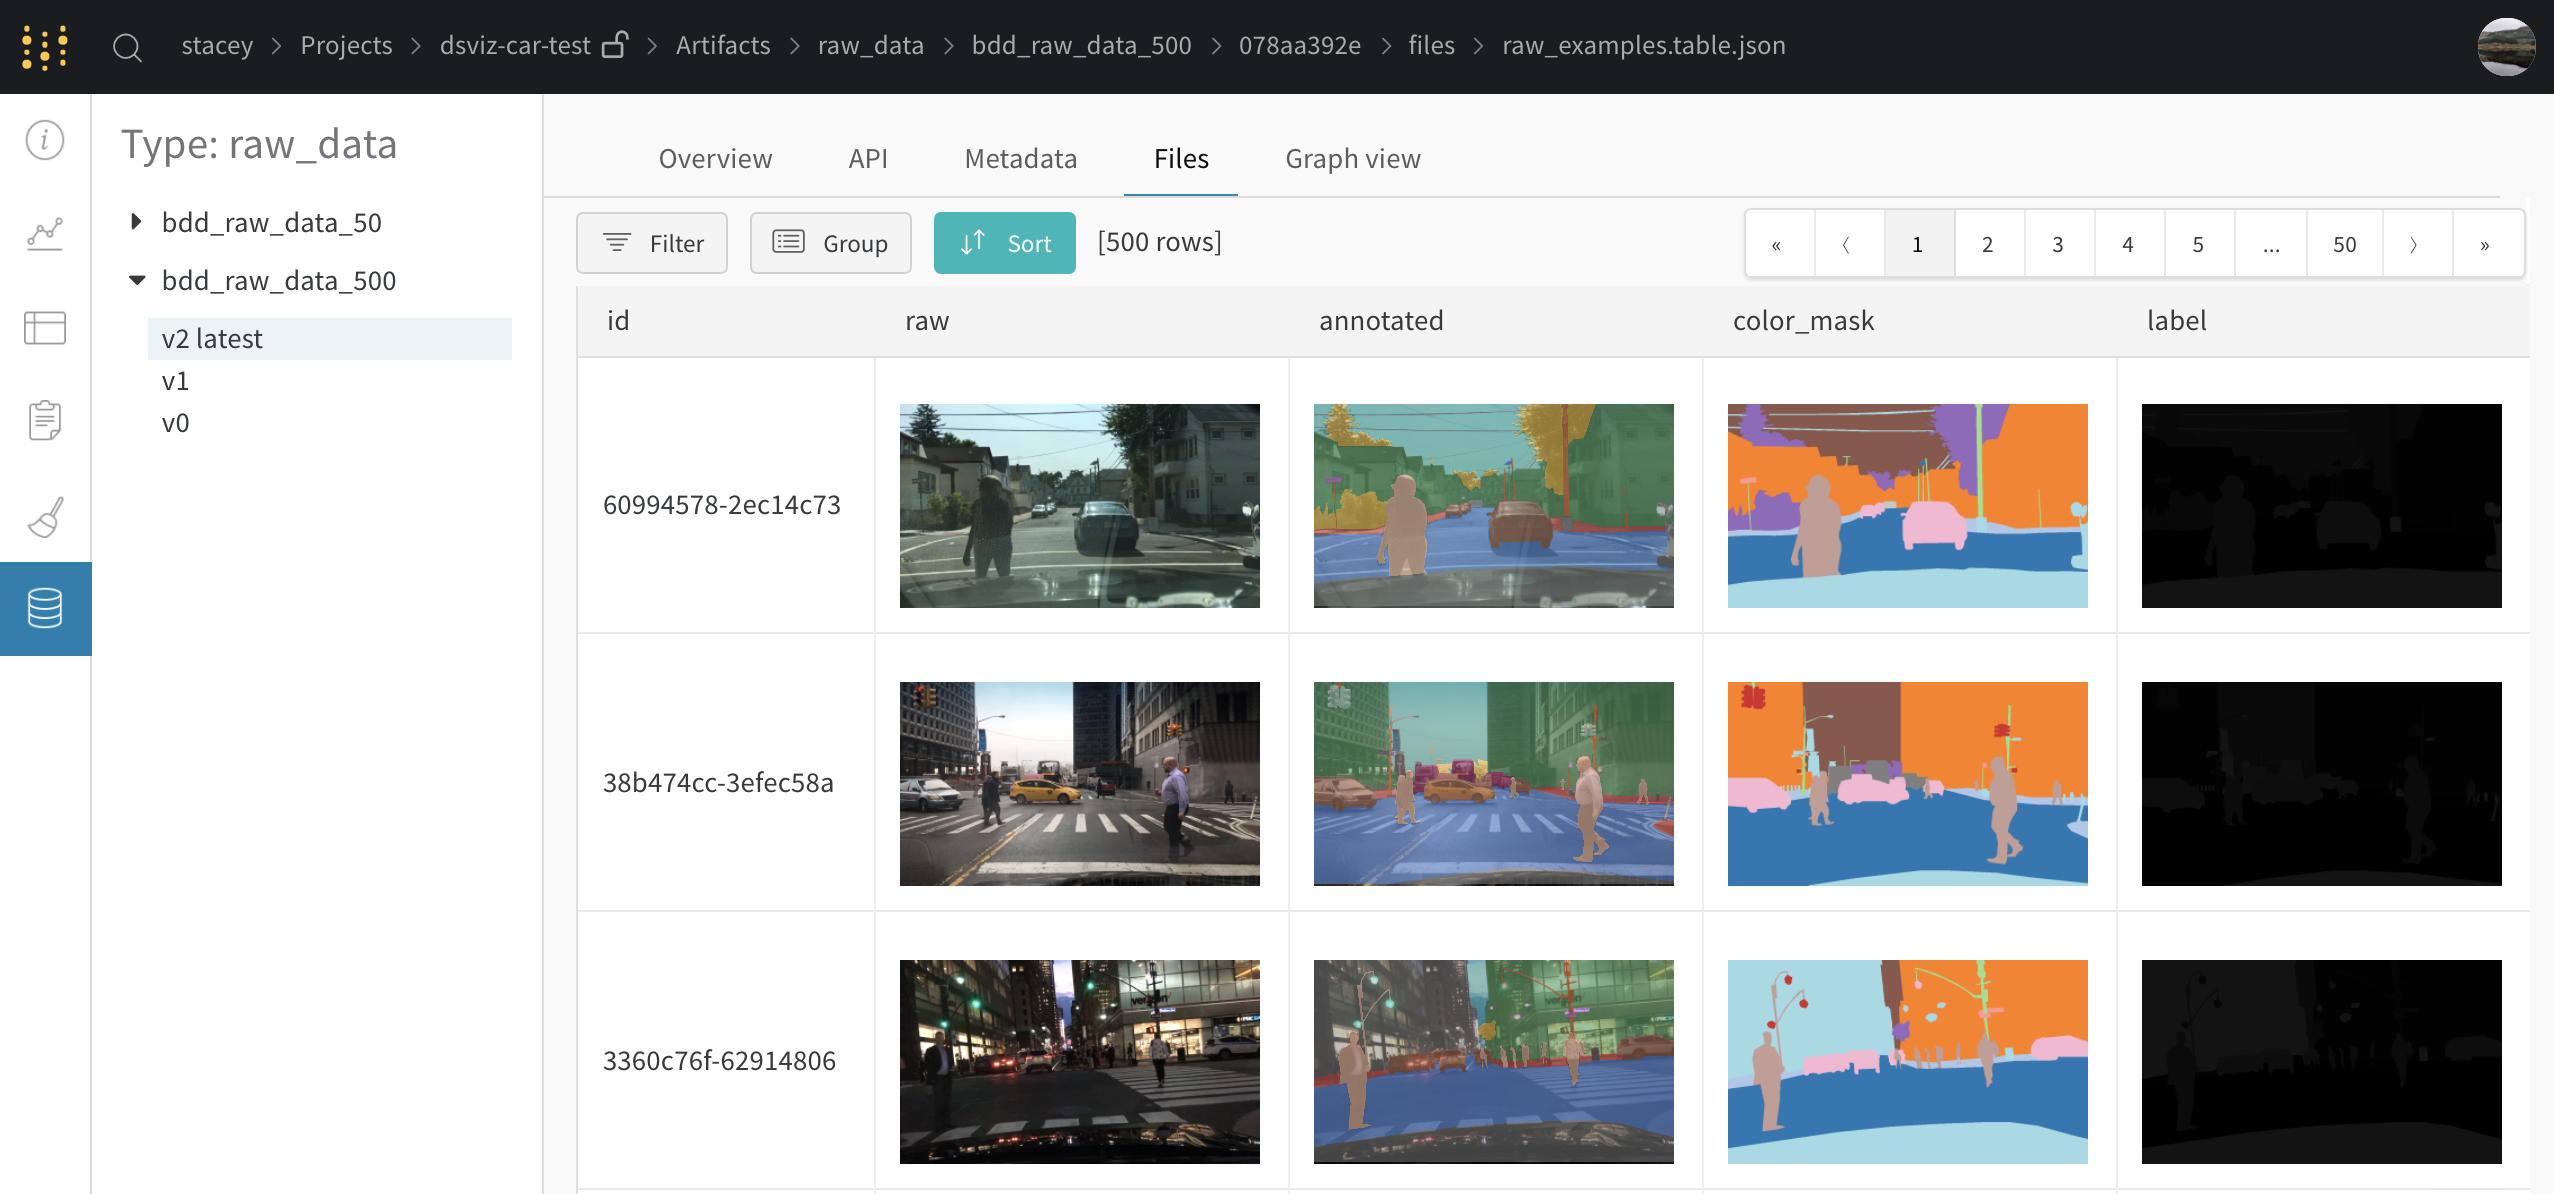Open the runs table sidebar icon
The height and width of the screenshot is (1194, 2554).
tap(45, 328)
